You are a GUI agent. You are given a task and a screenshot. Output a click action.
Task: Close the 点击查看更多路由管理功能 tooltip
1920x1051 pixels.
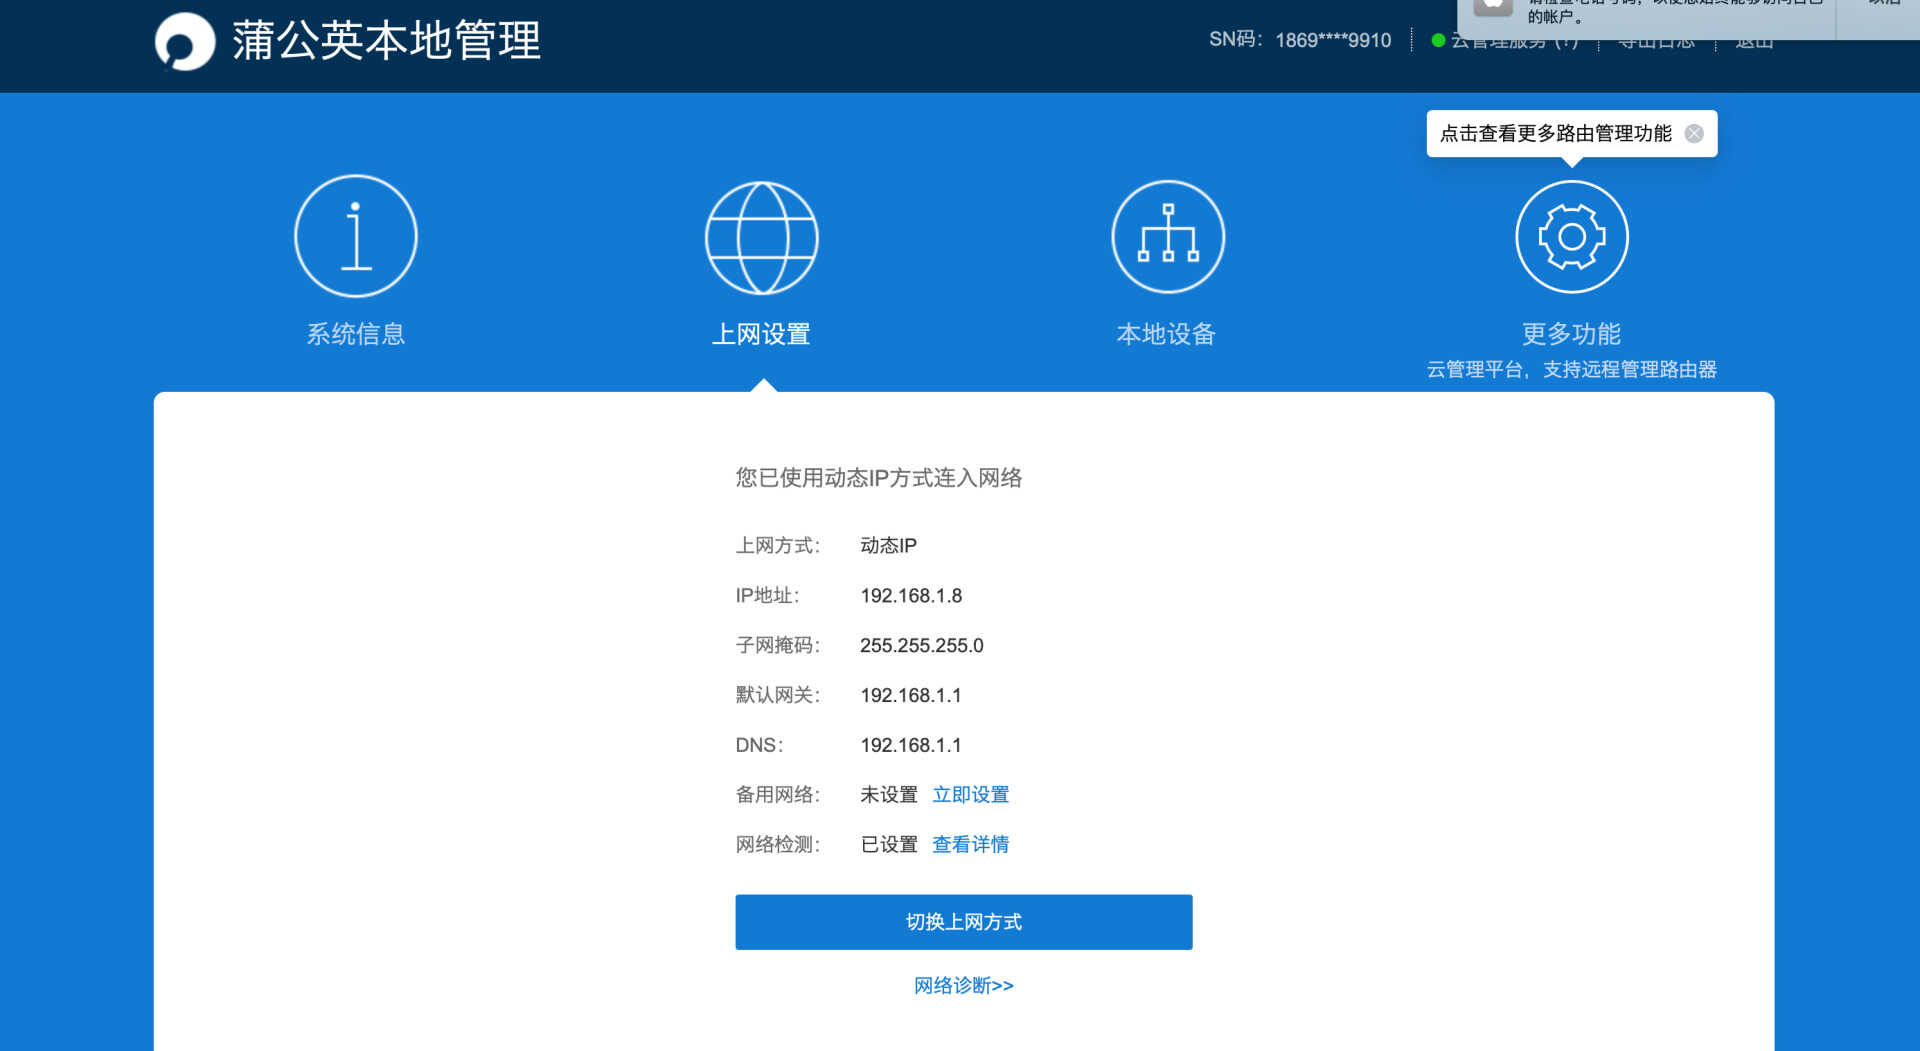pos(1694,134)
